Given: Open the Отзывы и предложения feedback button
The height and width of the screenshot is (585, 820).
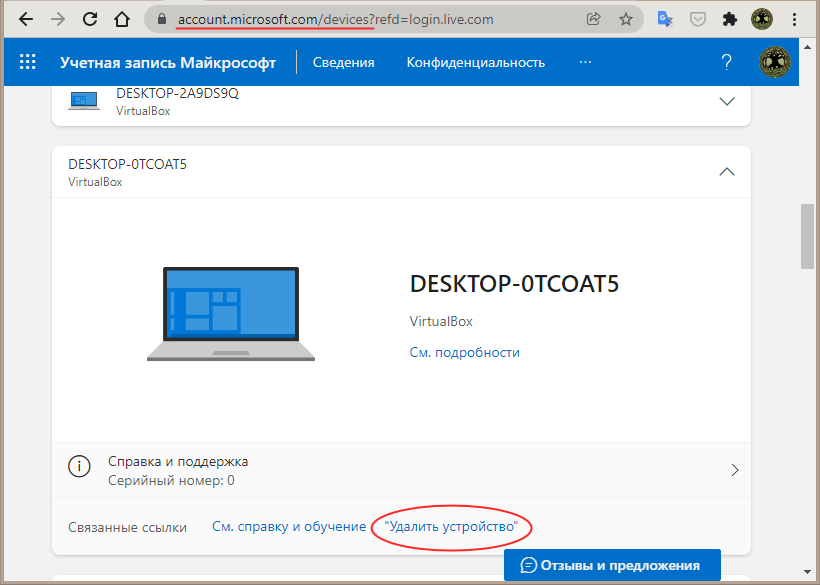Looking at the screenshot, I should pos(612,565).
